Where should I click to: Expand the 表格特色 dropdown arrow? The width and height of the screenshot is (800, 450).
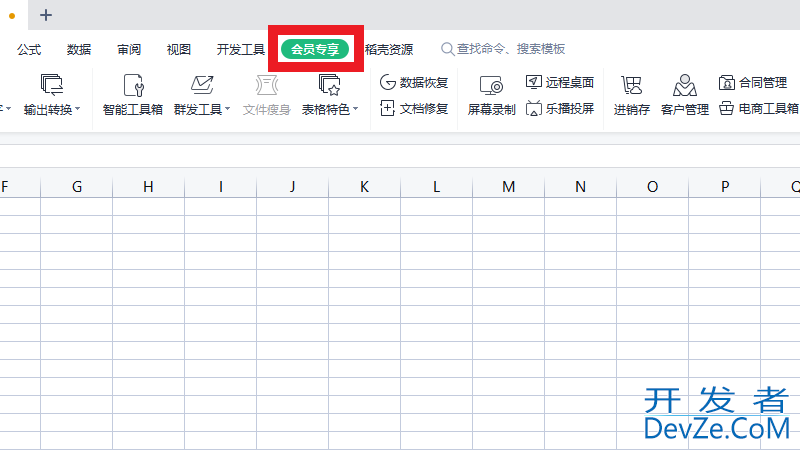click(x=356, y=109)
